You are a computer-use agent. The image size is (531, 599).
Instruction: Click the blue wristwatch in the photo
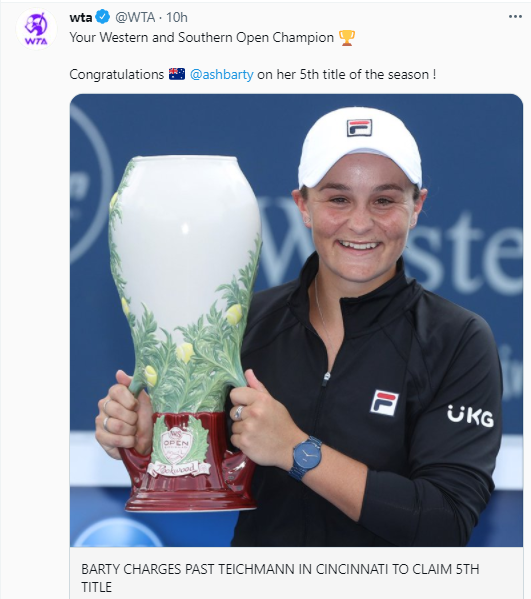point(306,457)
